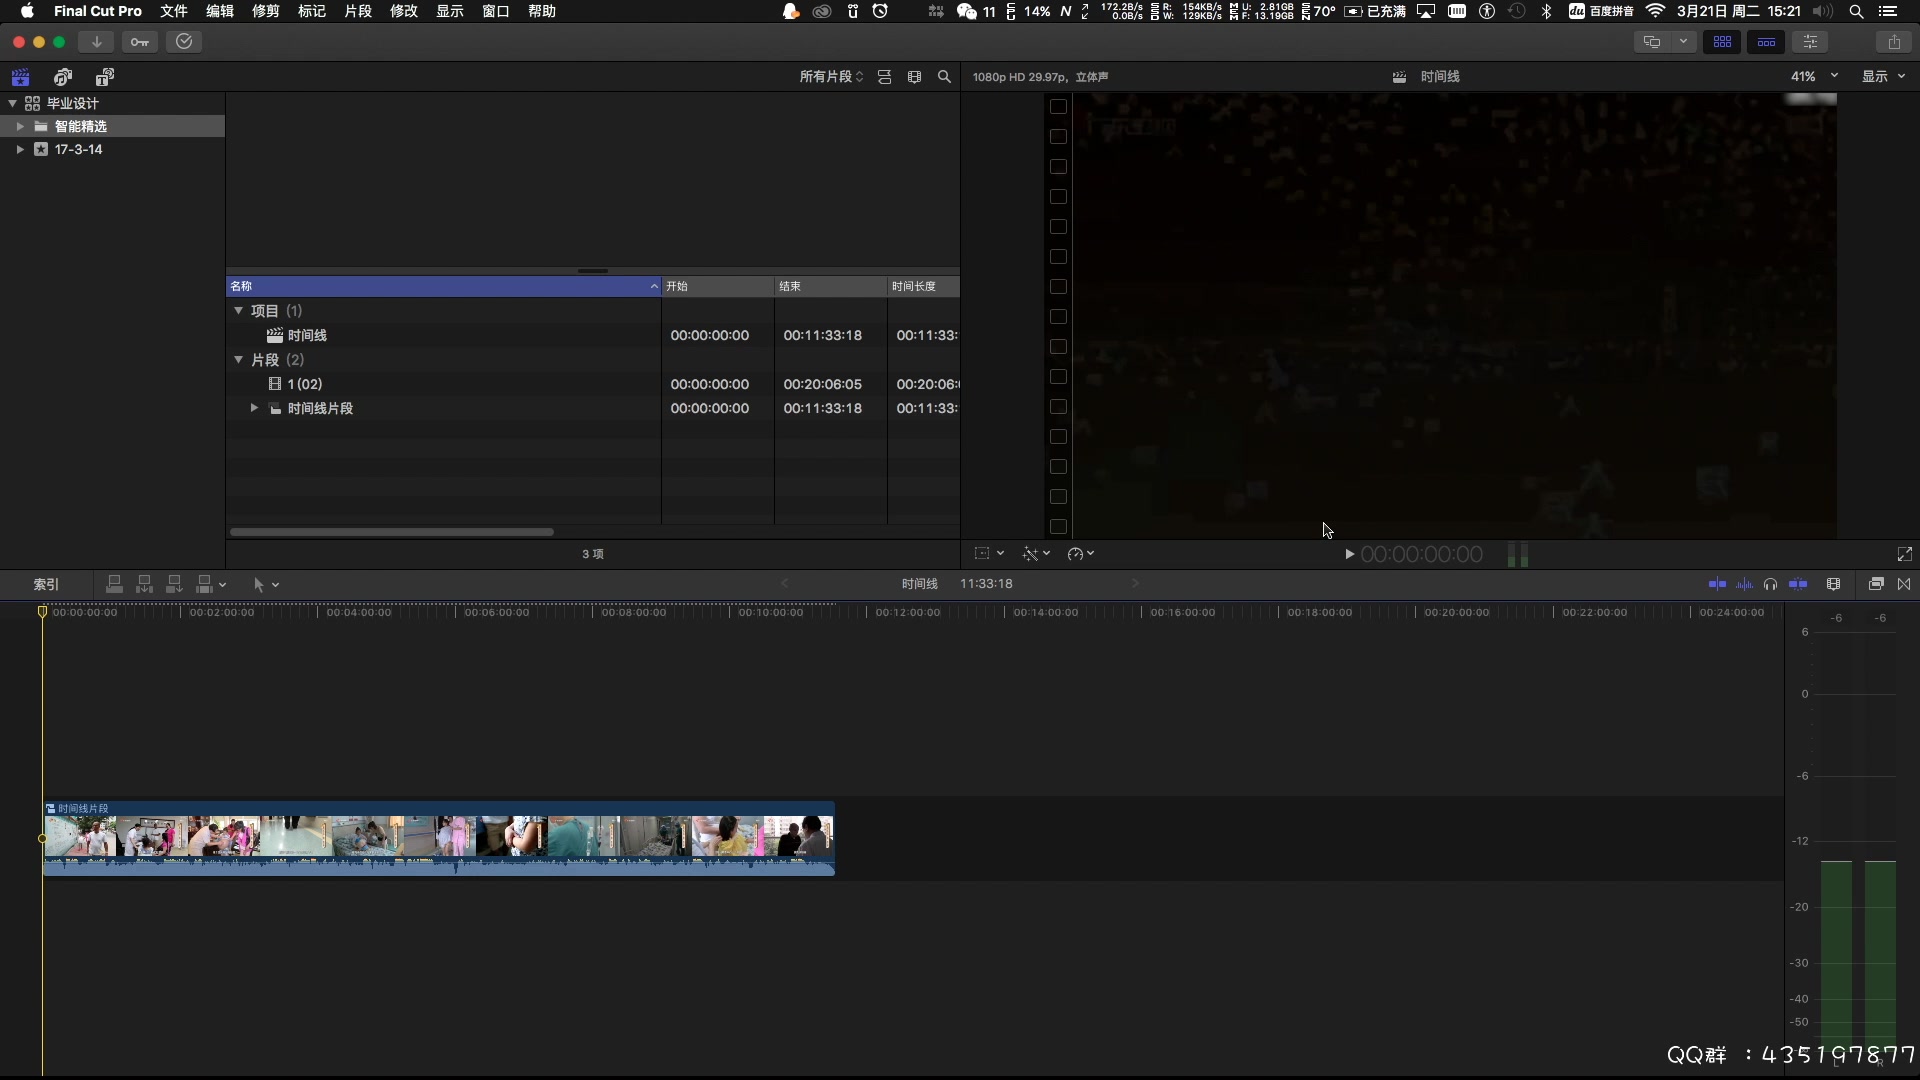Open the 片段 menu
The image size is (1920, 1080).
pyautogui.click(x=357, y=11)
